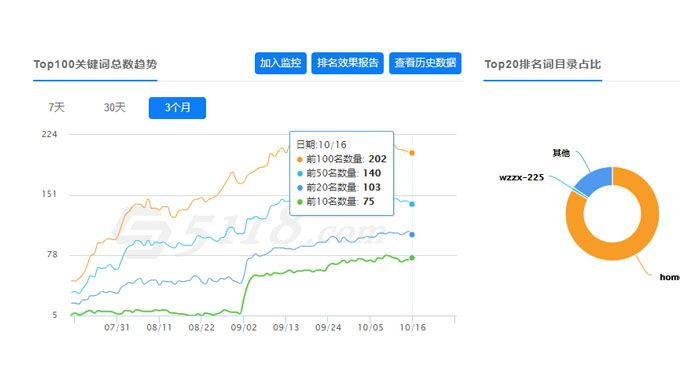Click the orange 前100名 data point at 10/16

(x=412, y=153)
